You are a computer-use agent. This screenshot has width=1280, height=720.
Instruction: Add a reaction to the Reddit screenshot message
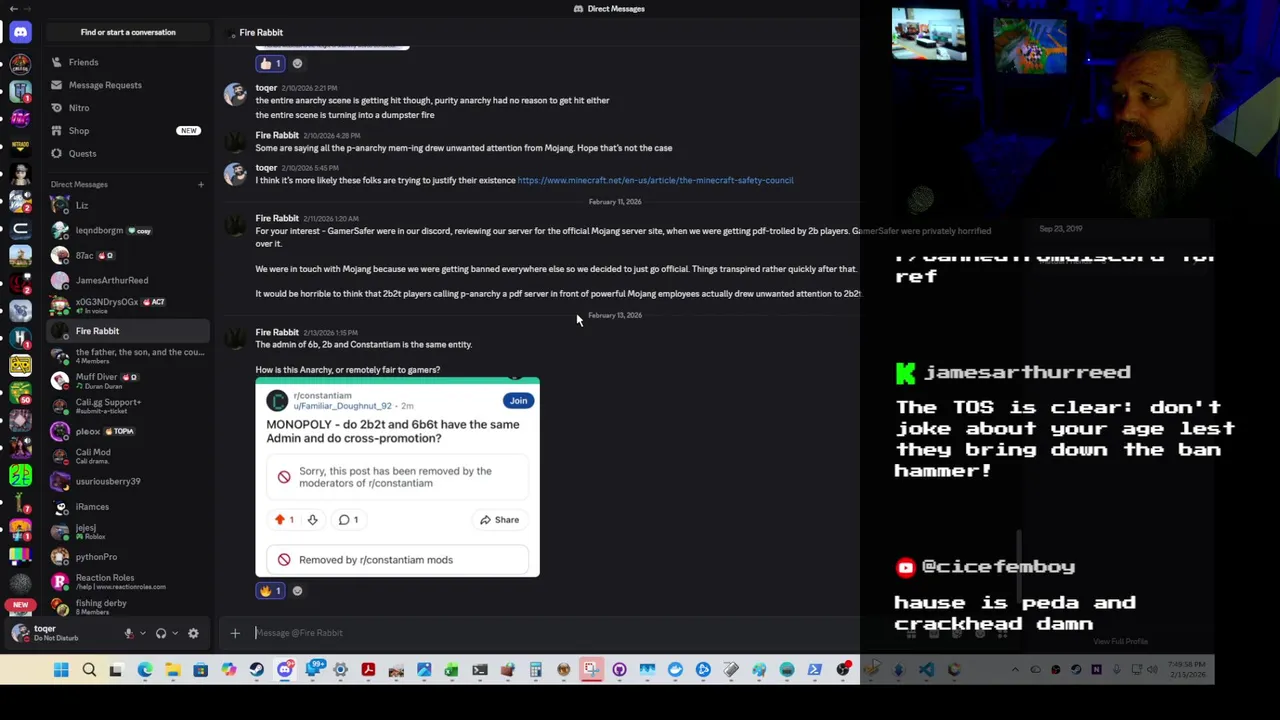coord(297,591)
